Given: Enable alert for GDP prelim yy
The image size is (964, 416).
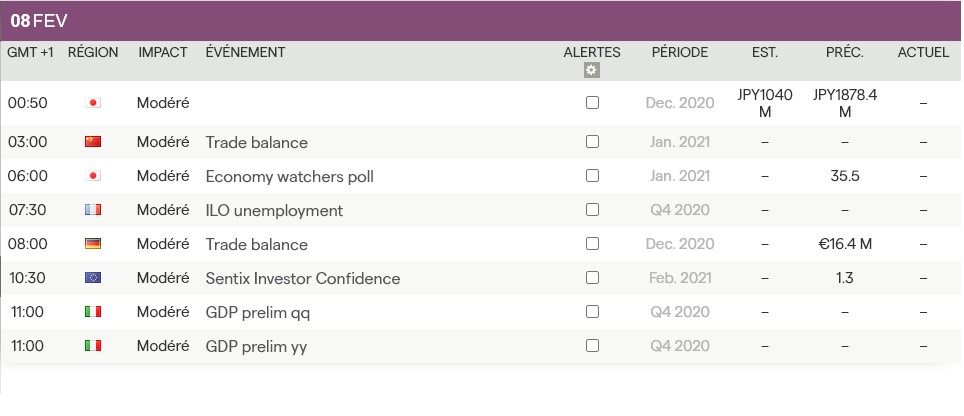Looking at the screenshot, I should click(592, 346).
